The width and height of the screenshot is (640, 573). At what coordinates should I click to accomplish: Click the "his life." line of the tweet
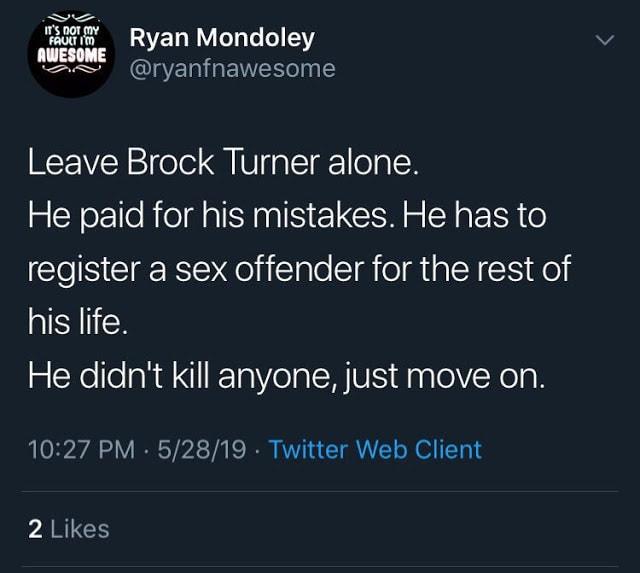coord(78,322)
